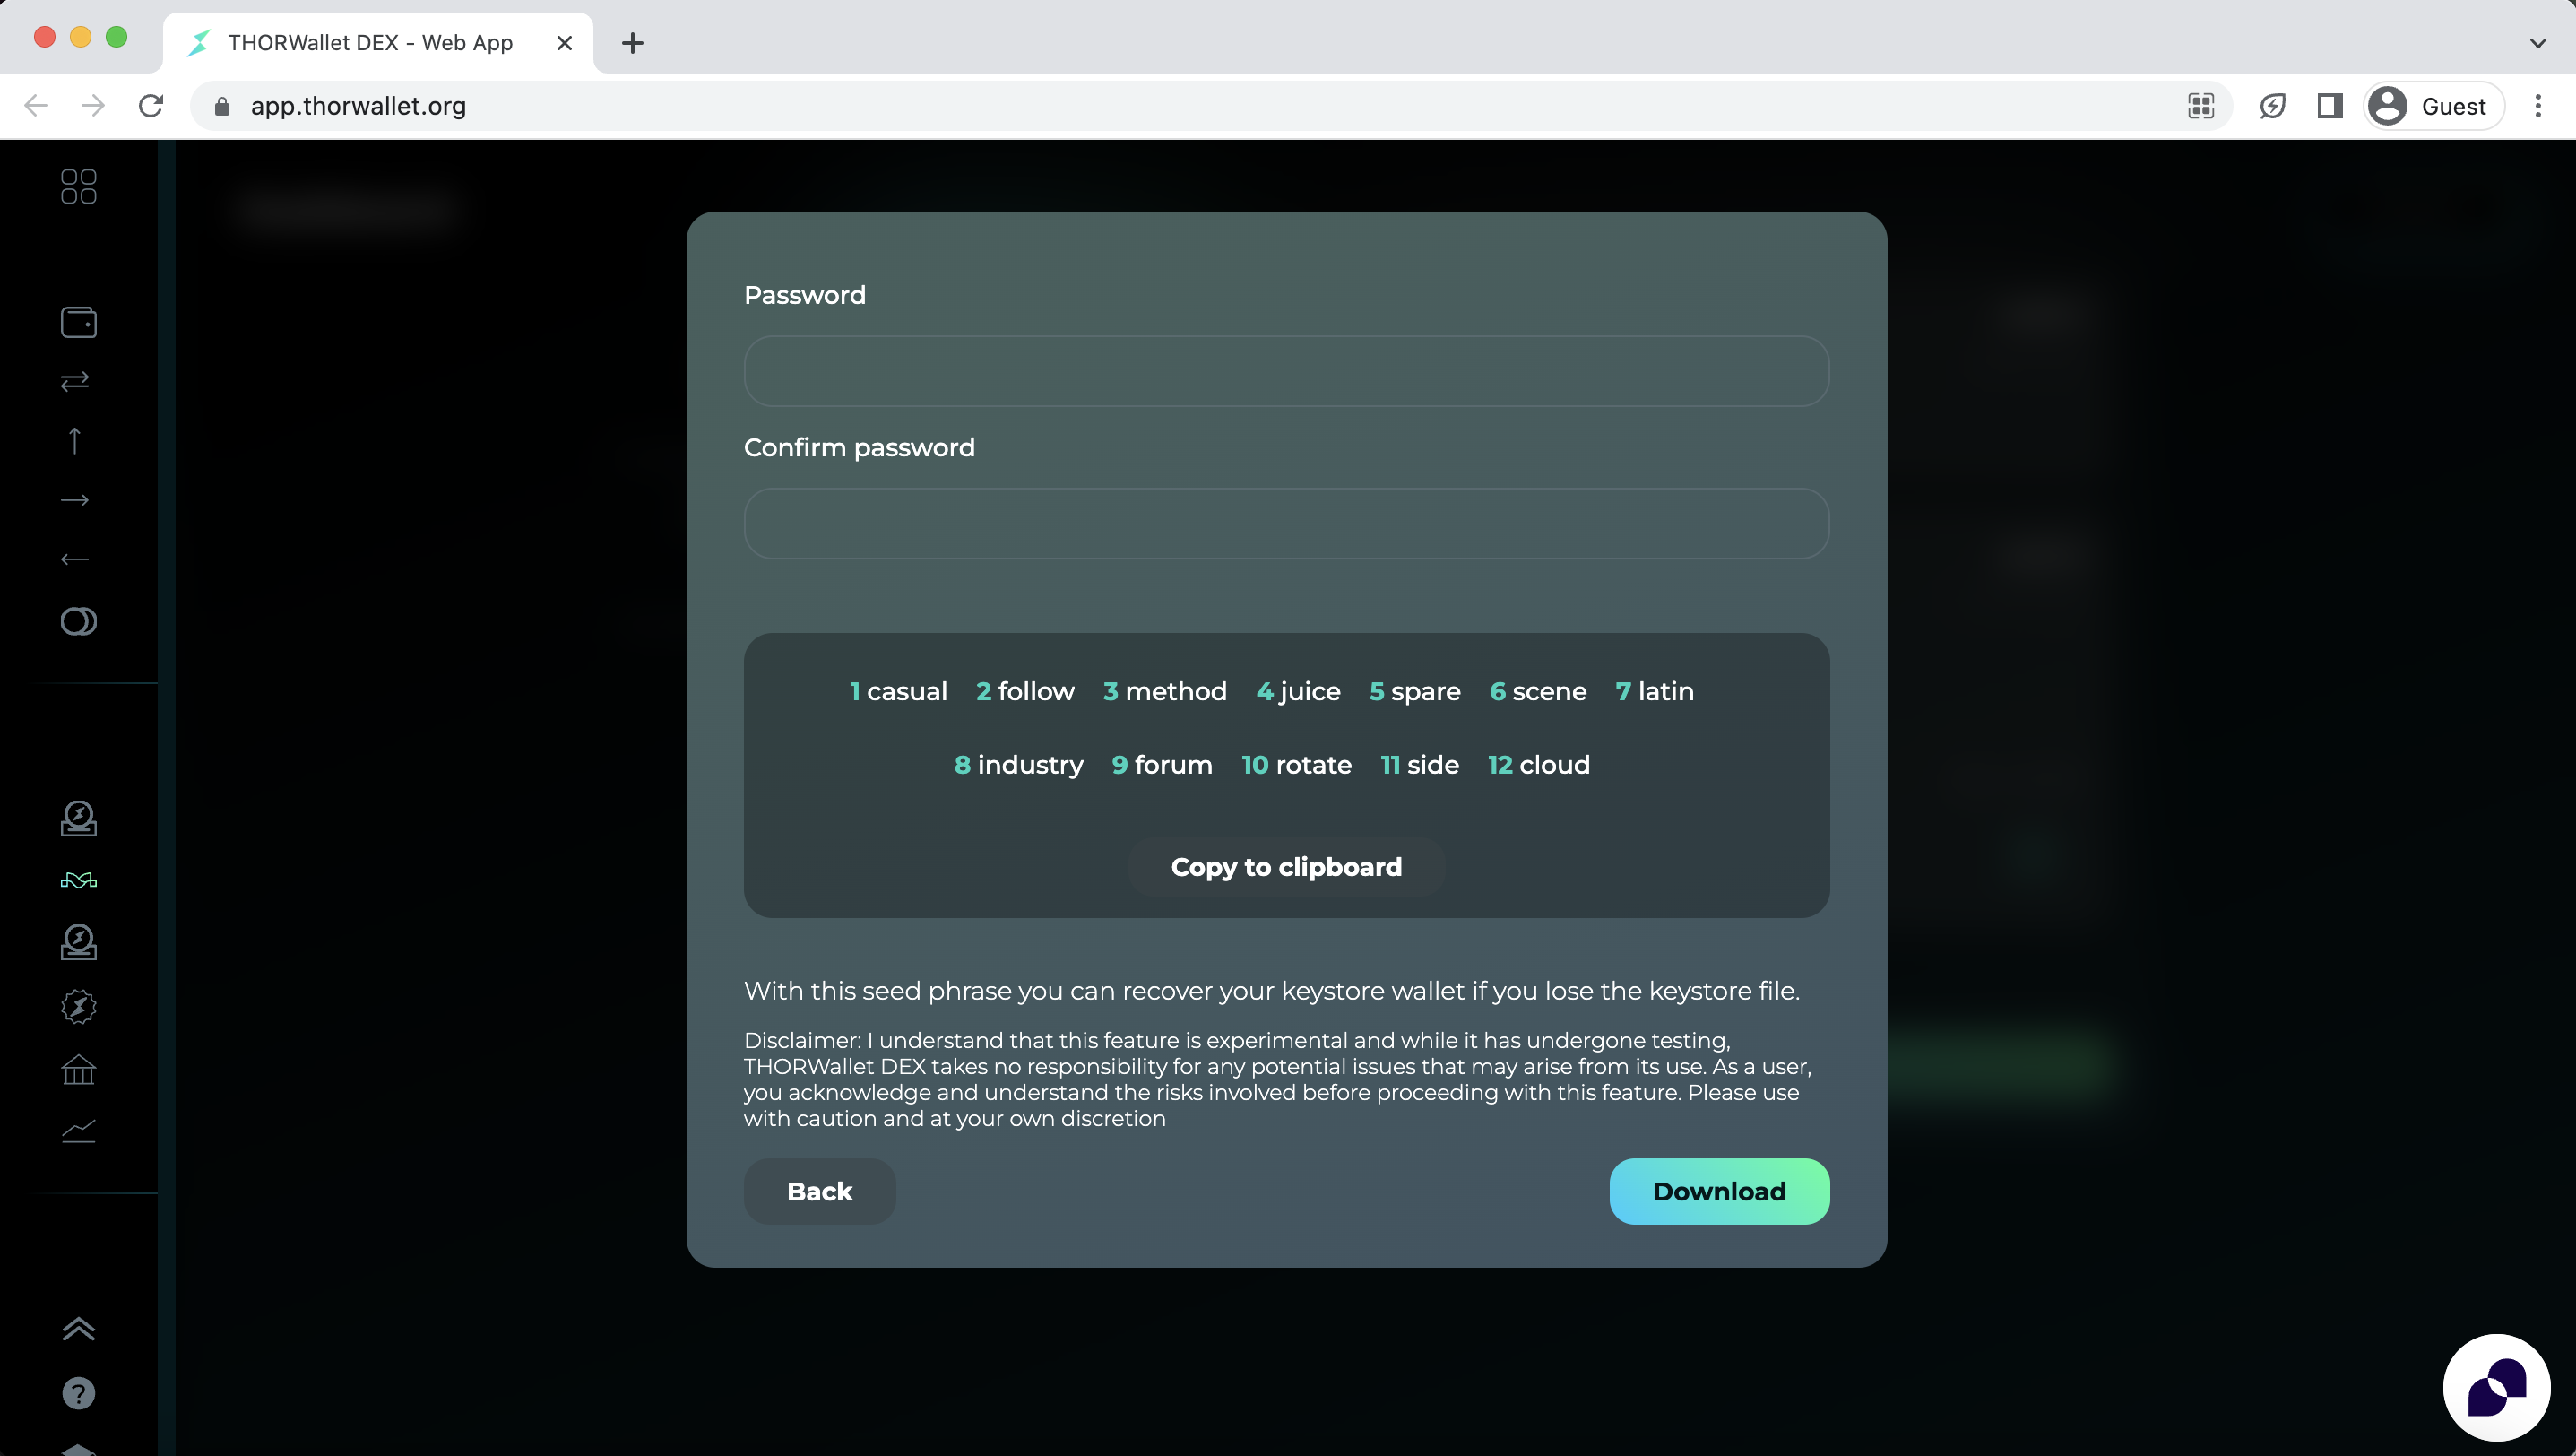Viewport: 2576px width, 1456px height.
Task: Click Copy to clipboard button
Action: [1286, 866]
